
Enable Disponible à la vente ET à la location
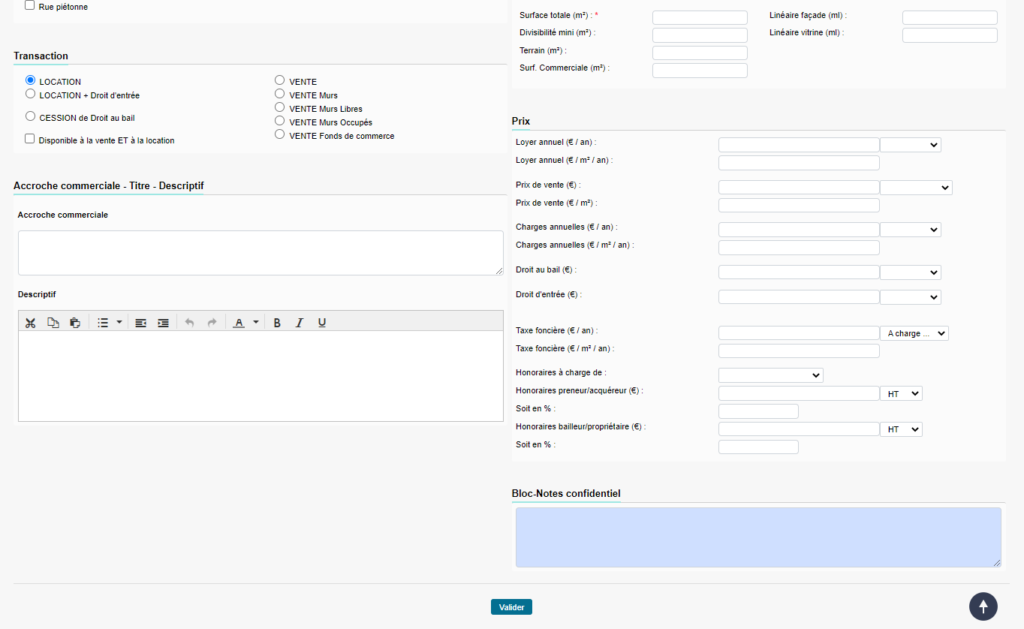tap(30, 139)
